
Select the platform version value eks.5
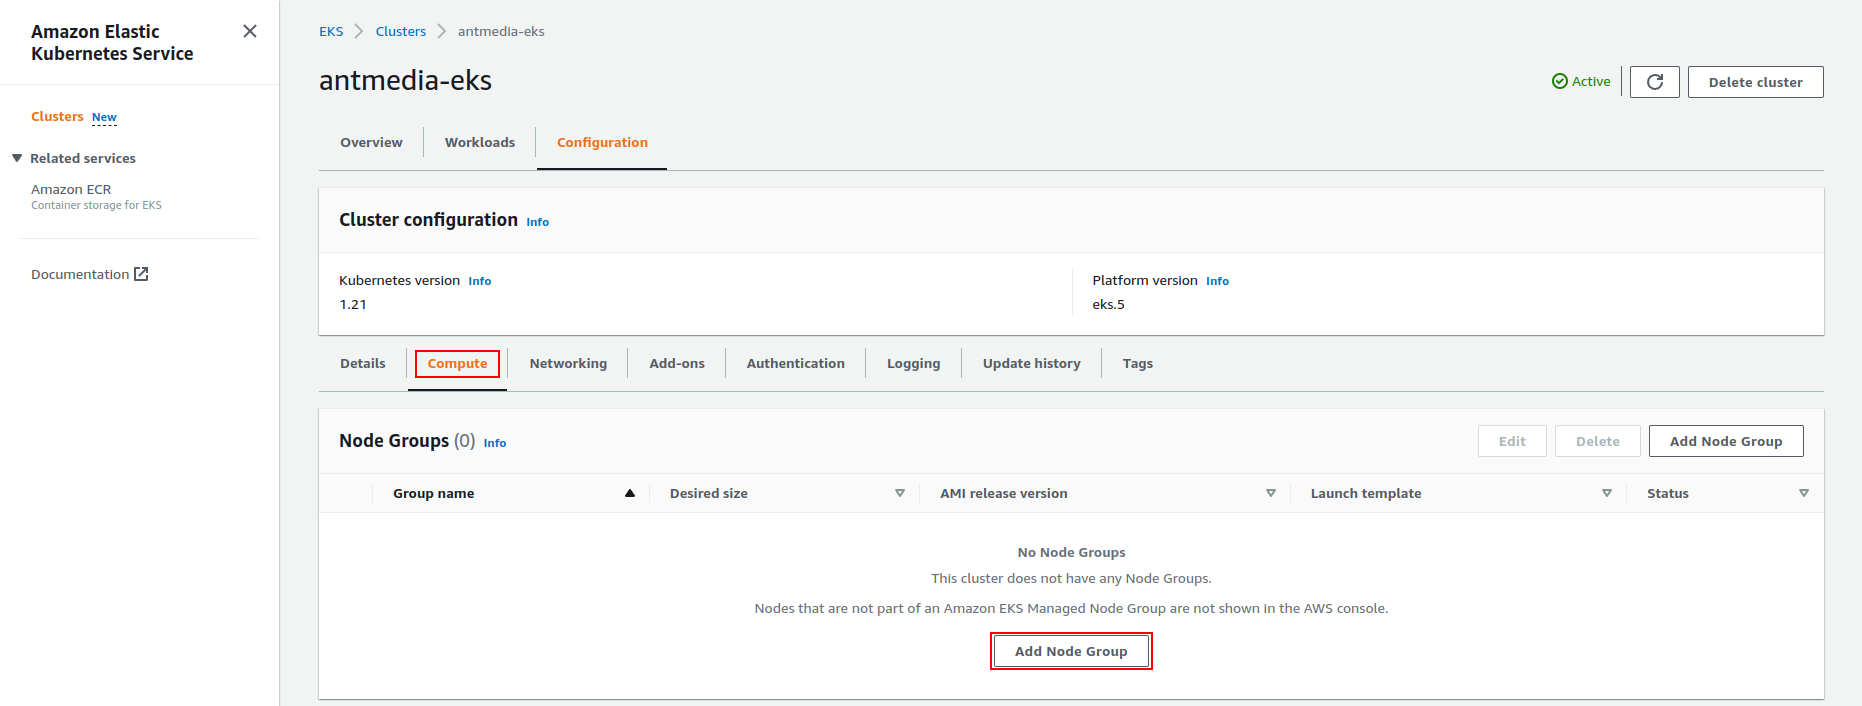[x=1108, y=304]
